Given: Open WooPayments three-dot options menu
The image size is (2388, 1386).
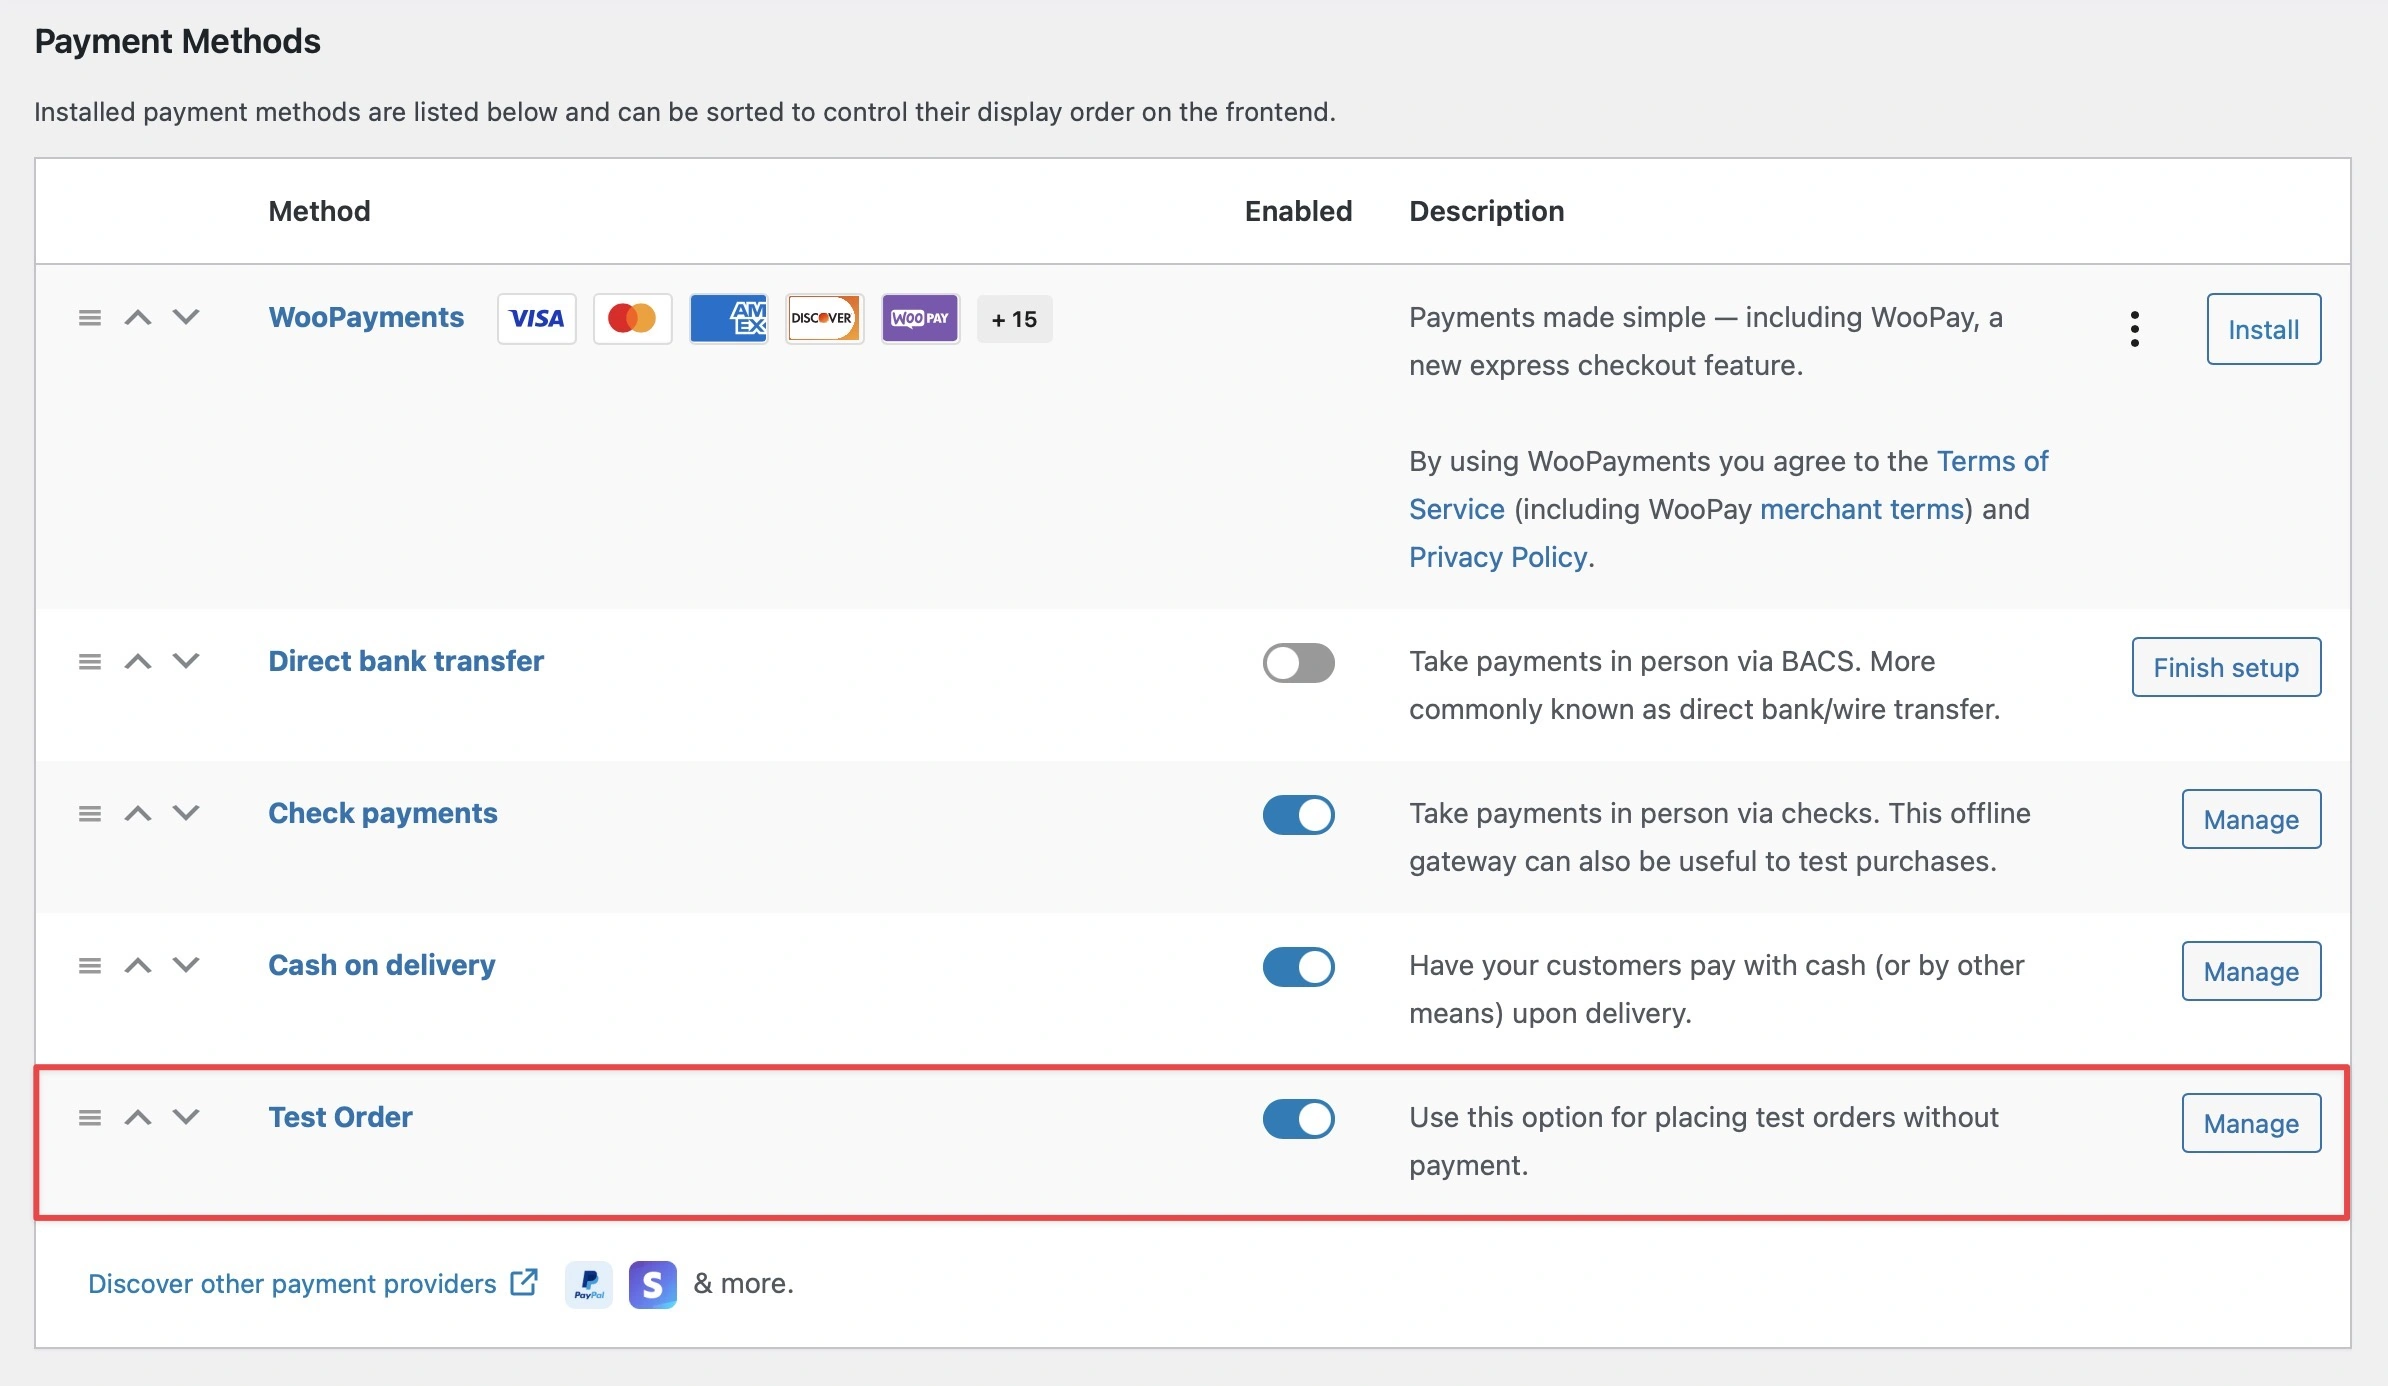Looking at the screenshot, I should [x=2135, y=329].
